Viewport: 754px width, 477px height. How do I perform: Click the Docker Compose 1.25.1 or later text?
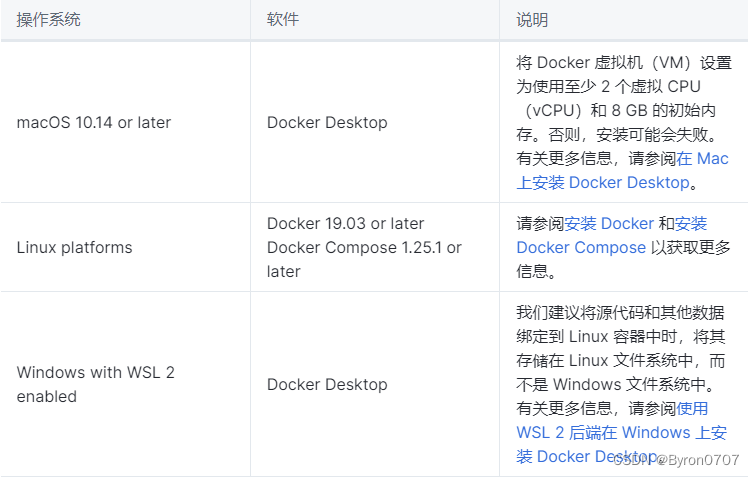[x=364, y=260]
